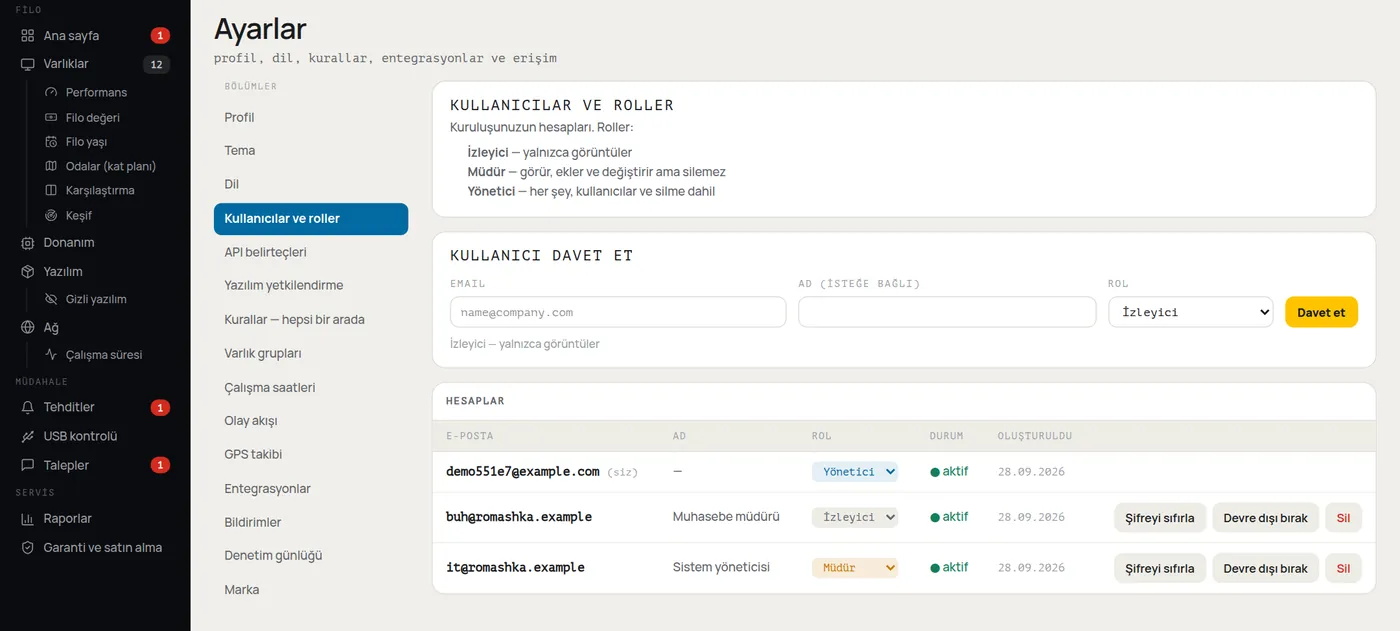This screenshot has width=1400, height=631.
Task: Delete the it@romashka.example account
Action: point(1343,568)
